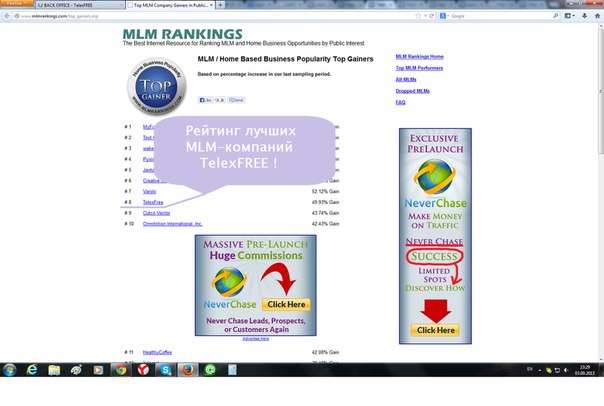The height and width of the screenshot is (406, 604).
Task: Reload the page with the refresh icon
Action: pos(431,16)
